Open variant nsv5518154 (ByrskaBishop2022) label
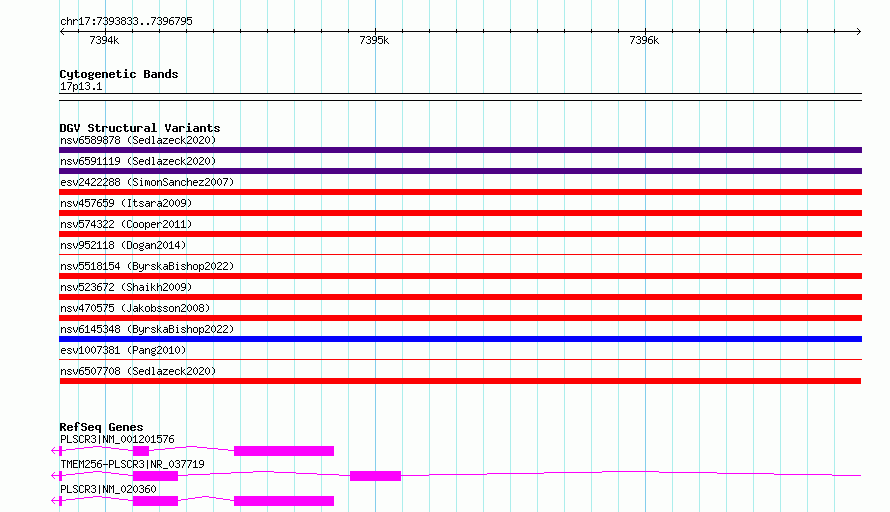The image size is (890, 512). (x=147, y=266)
